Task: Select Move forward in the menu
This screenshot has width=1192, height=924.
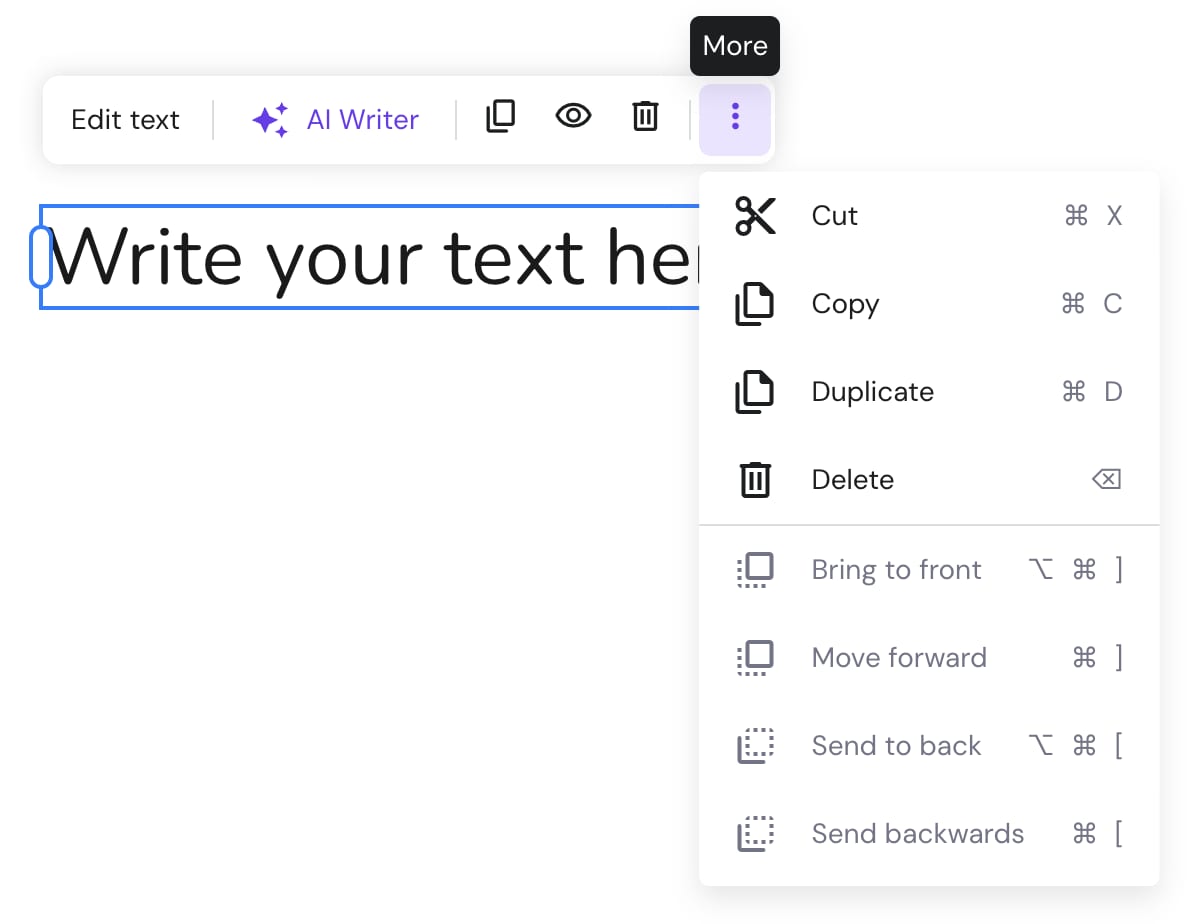Action: coord(899,657)
